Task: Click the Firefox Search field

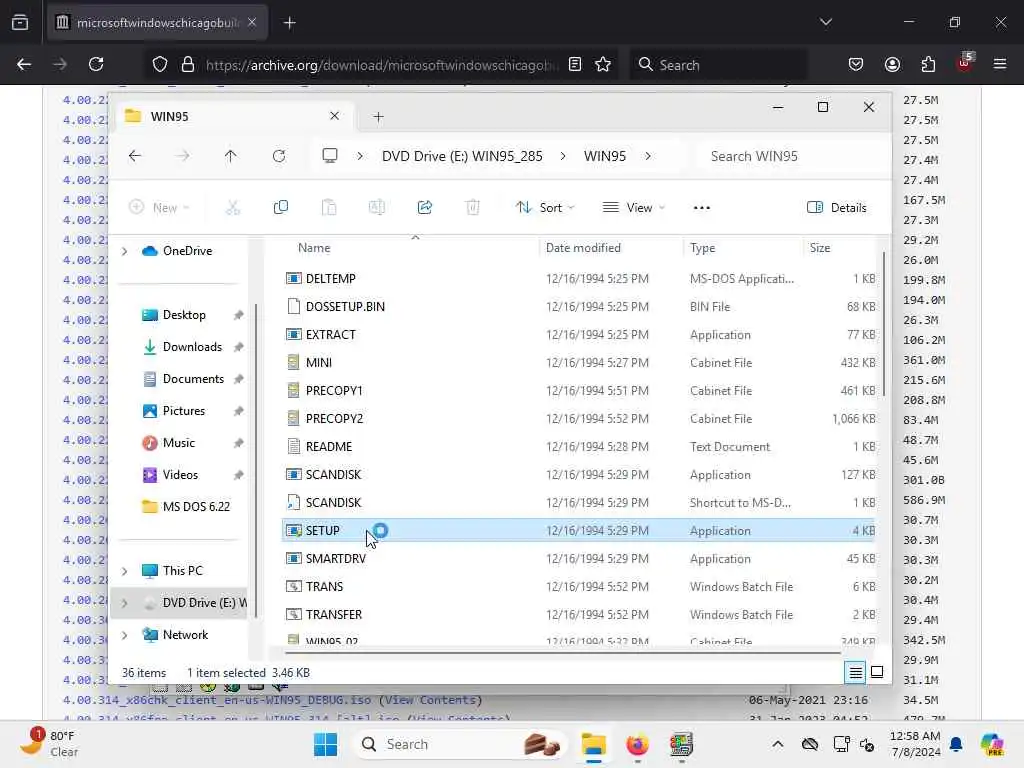Action: tap(717, 65)
